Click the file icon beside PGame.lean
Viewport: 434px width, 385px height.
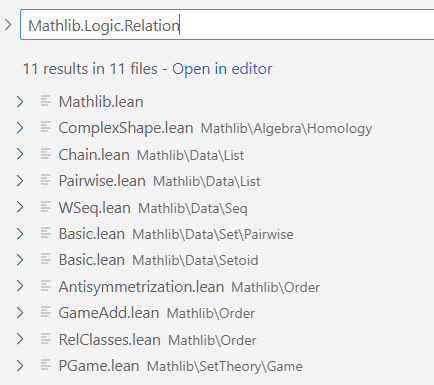click(x=46, y=365)
